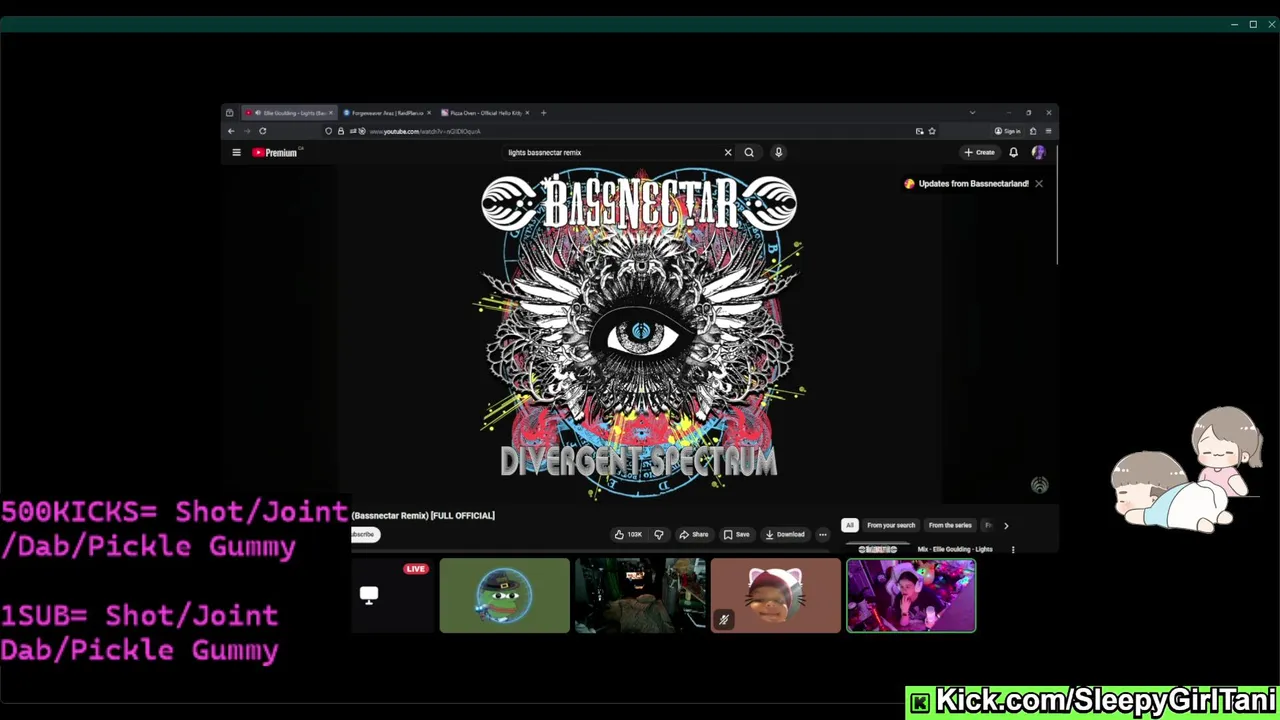Switch to the Pizza Oven Hello Kitty tab
1280x720 pixels.
click(x=484, y=113)
